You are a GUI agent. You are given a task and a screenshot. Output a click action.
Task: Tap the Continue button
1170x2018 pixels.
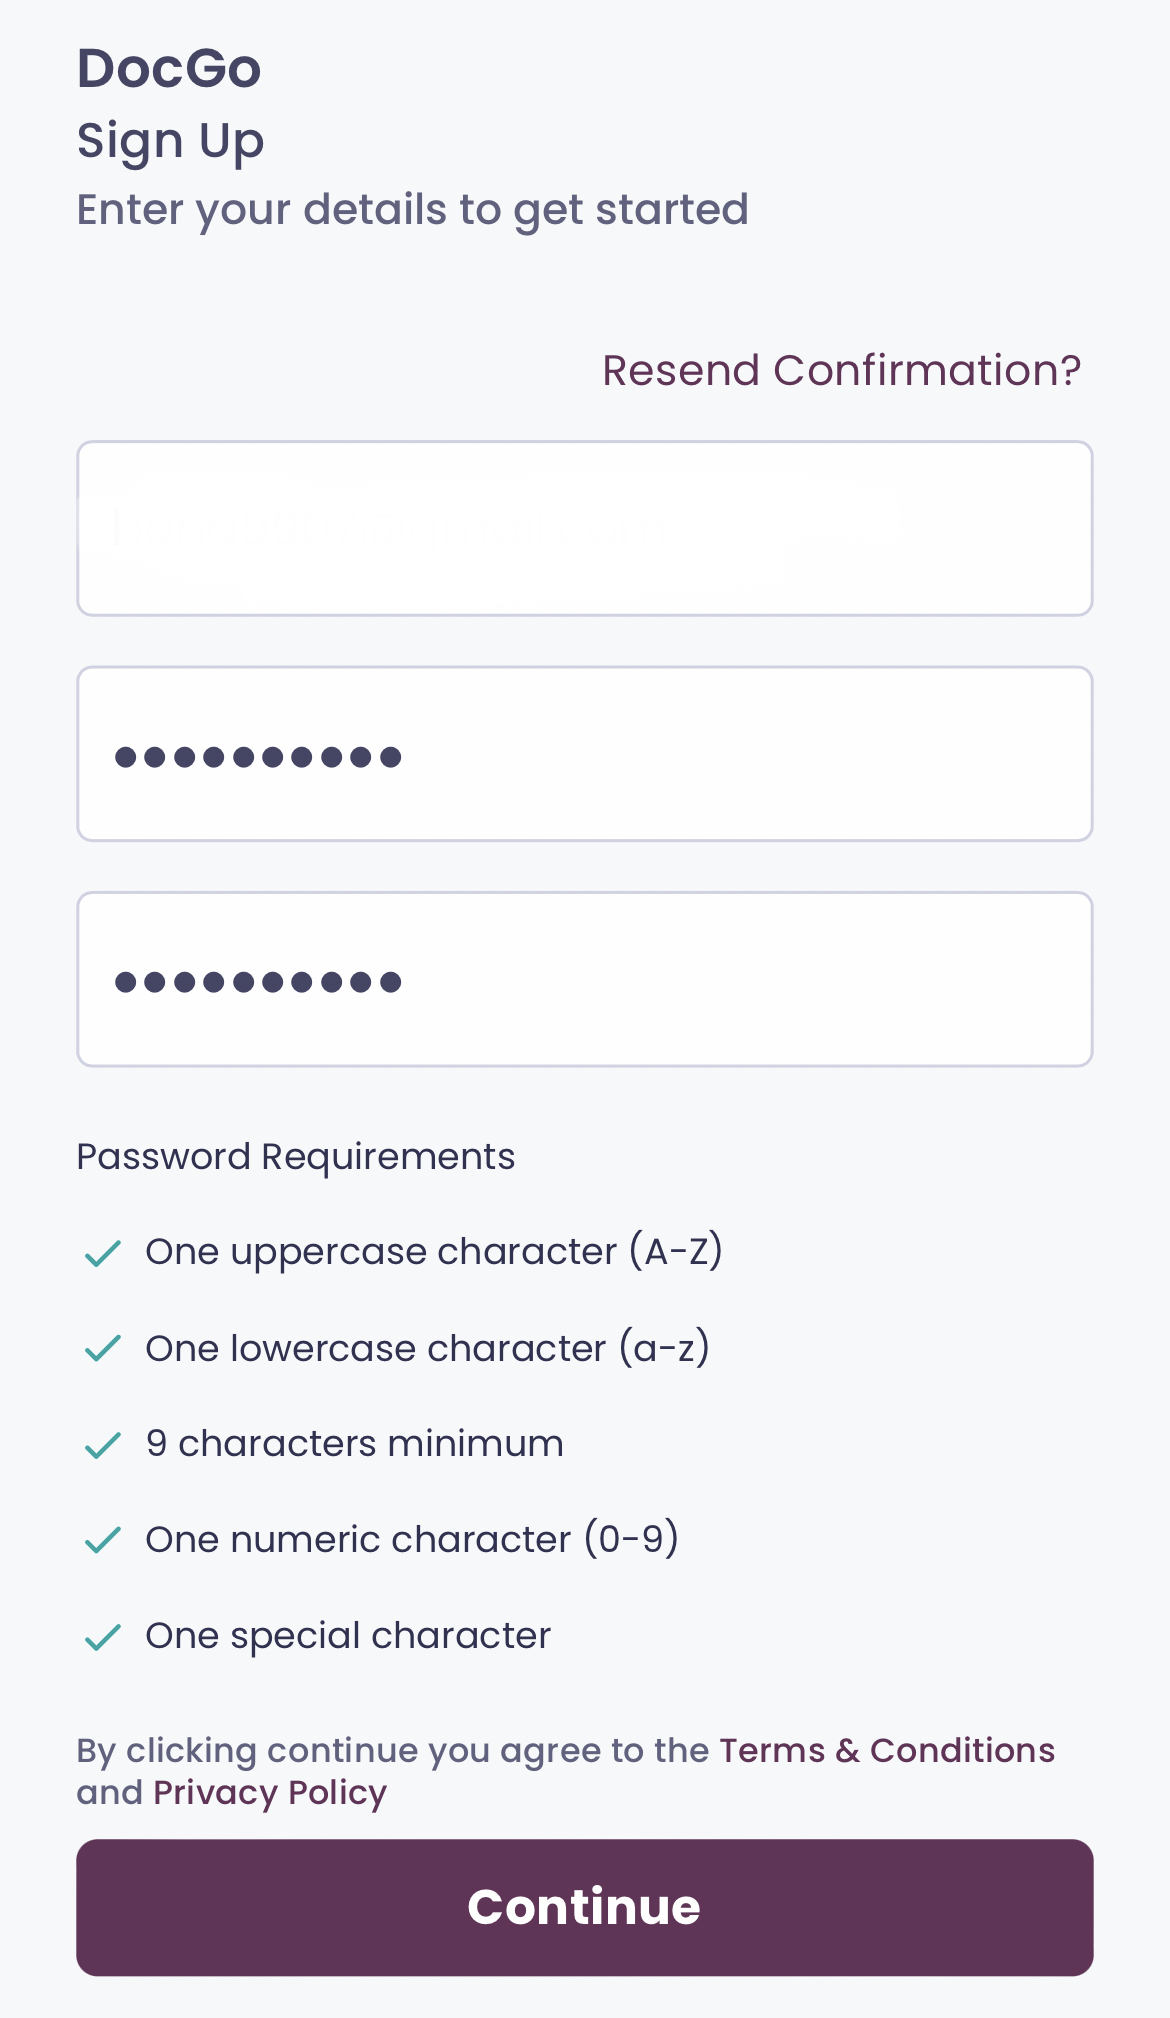585,1907
